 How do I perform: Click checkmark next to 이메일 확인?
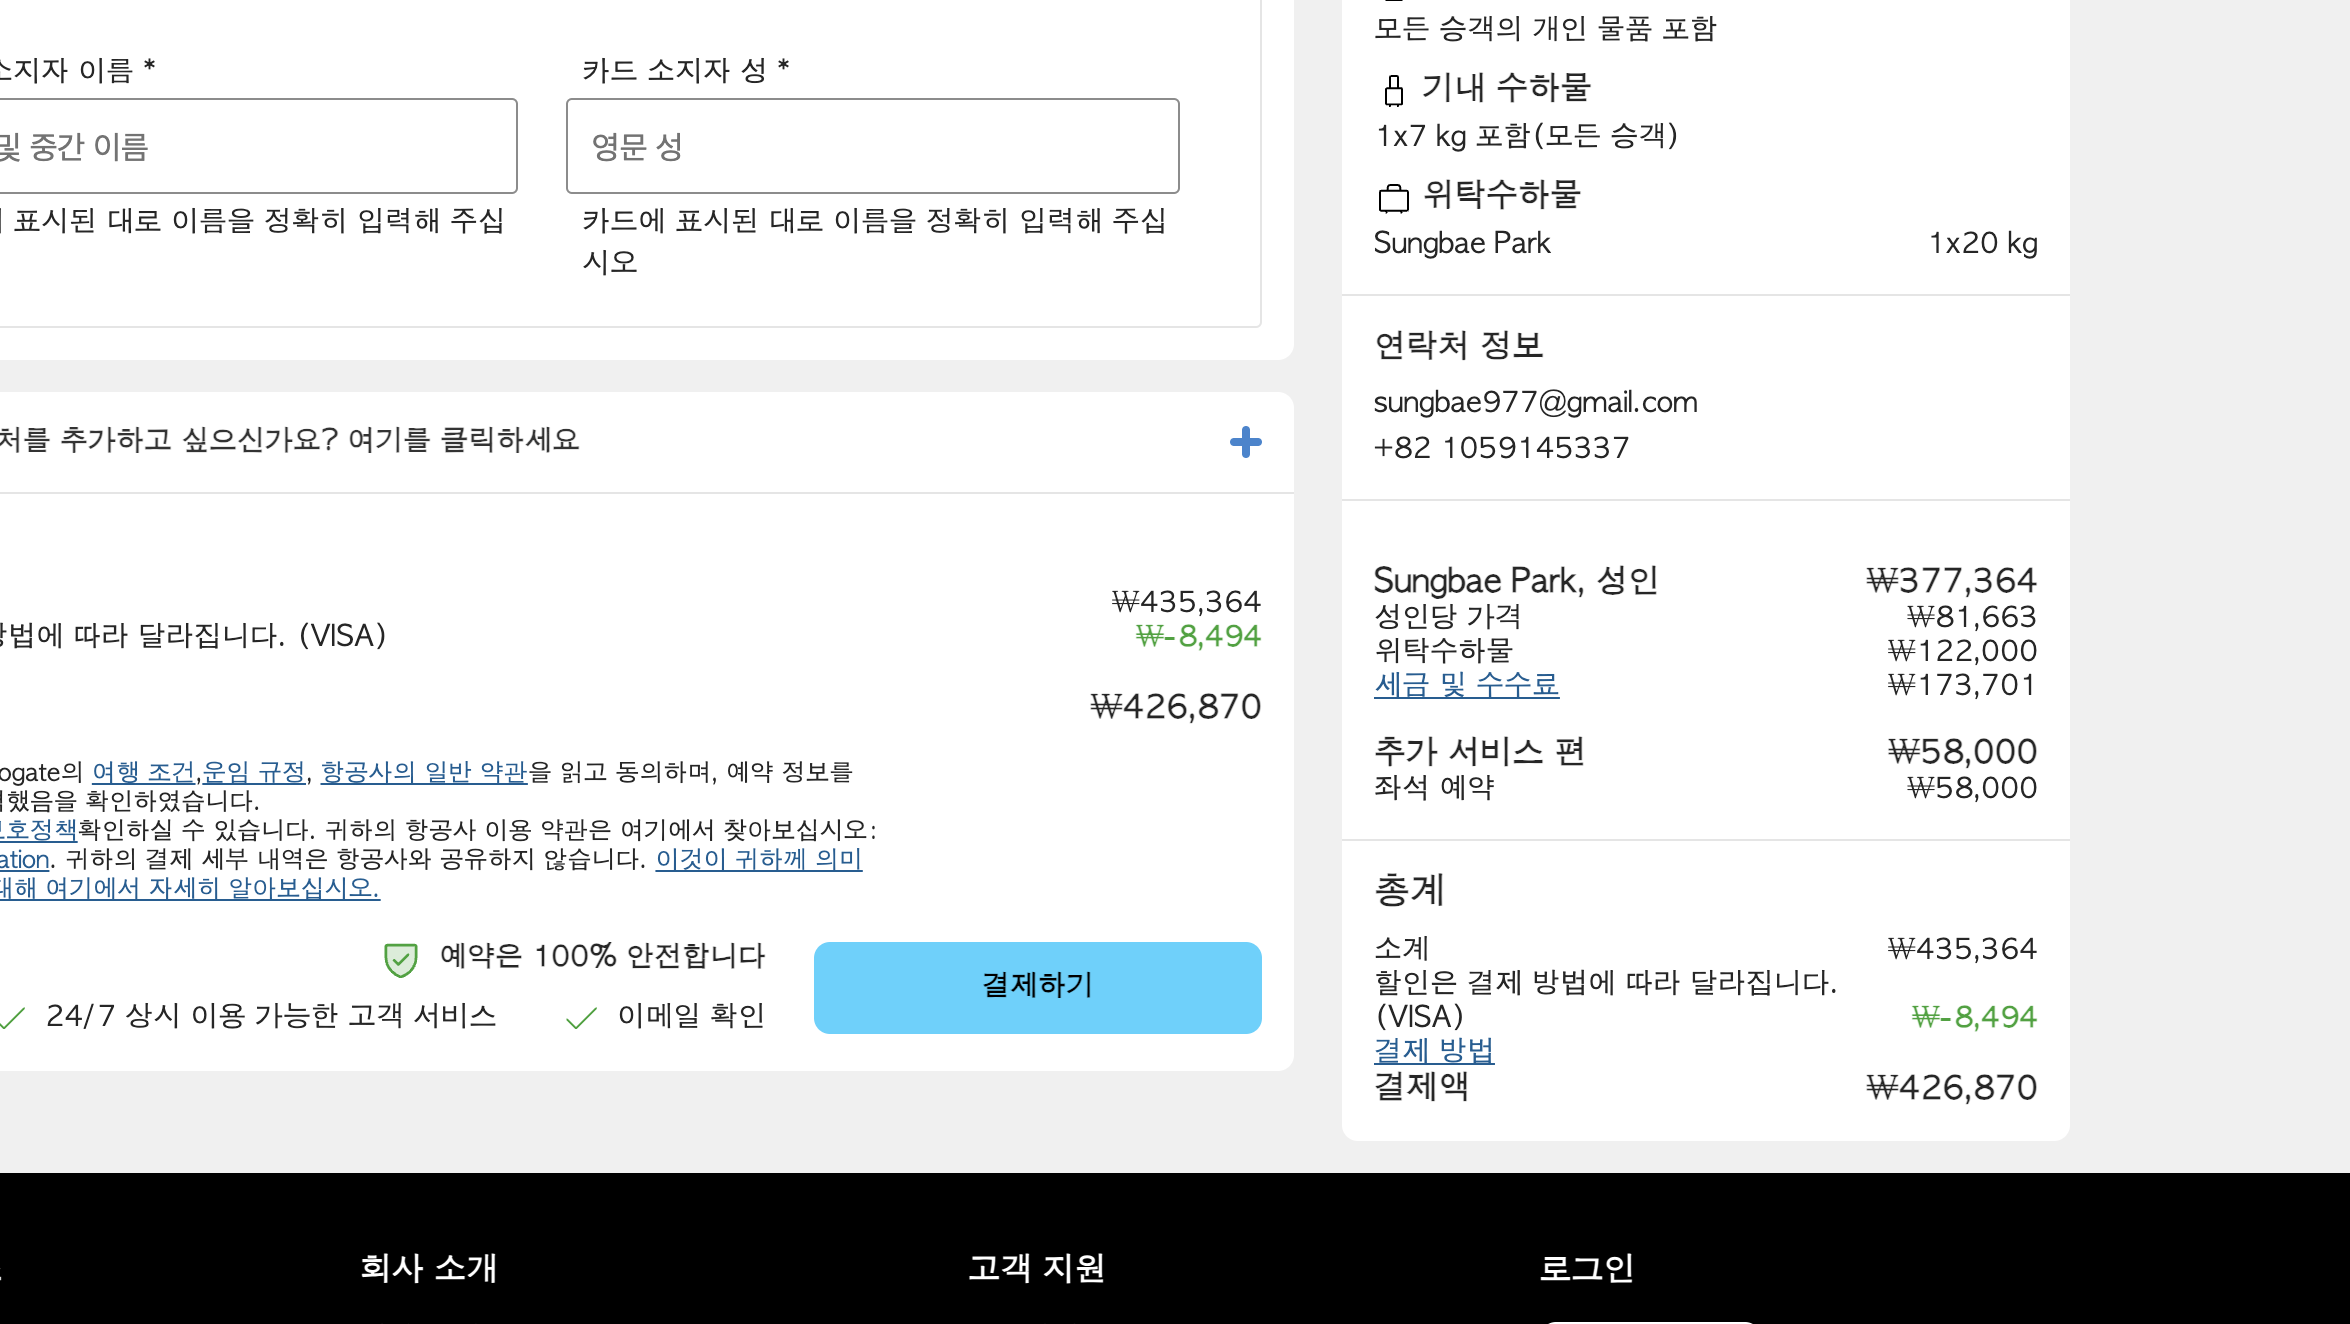(x=581, y=1018)
